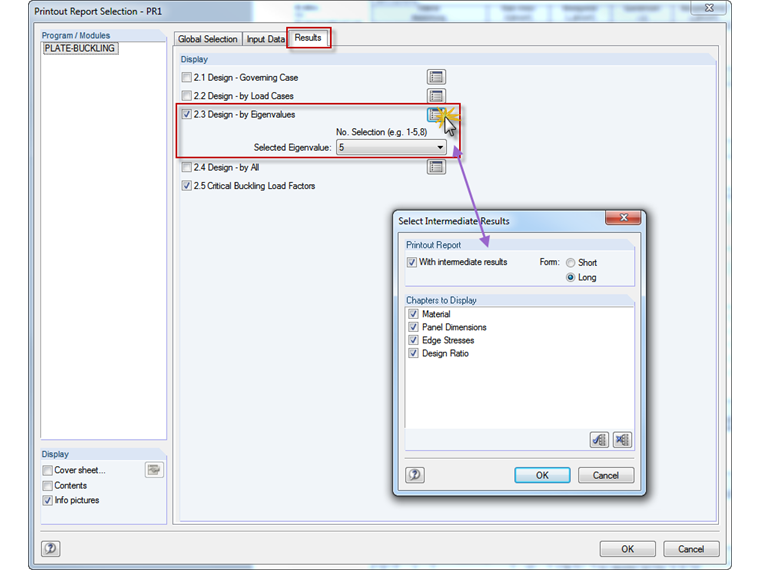The image size is (760, 570).
Task: Uncheck the Edge Stresses chapter
Action: 413,340
